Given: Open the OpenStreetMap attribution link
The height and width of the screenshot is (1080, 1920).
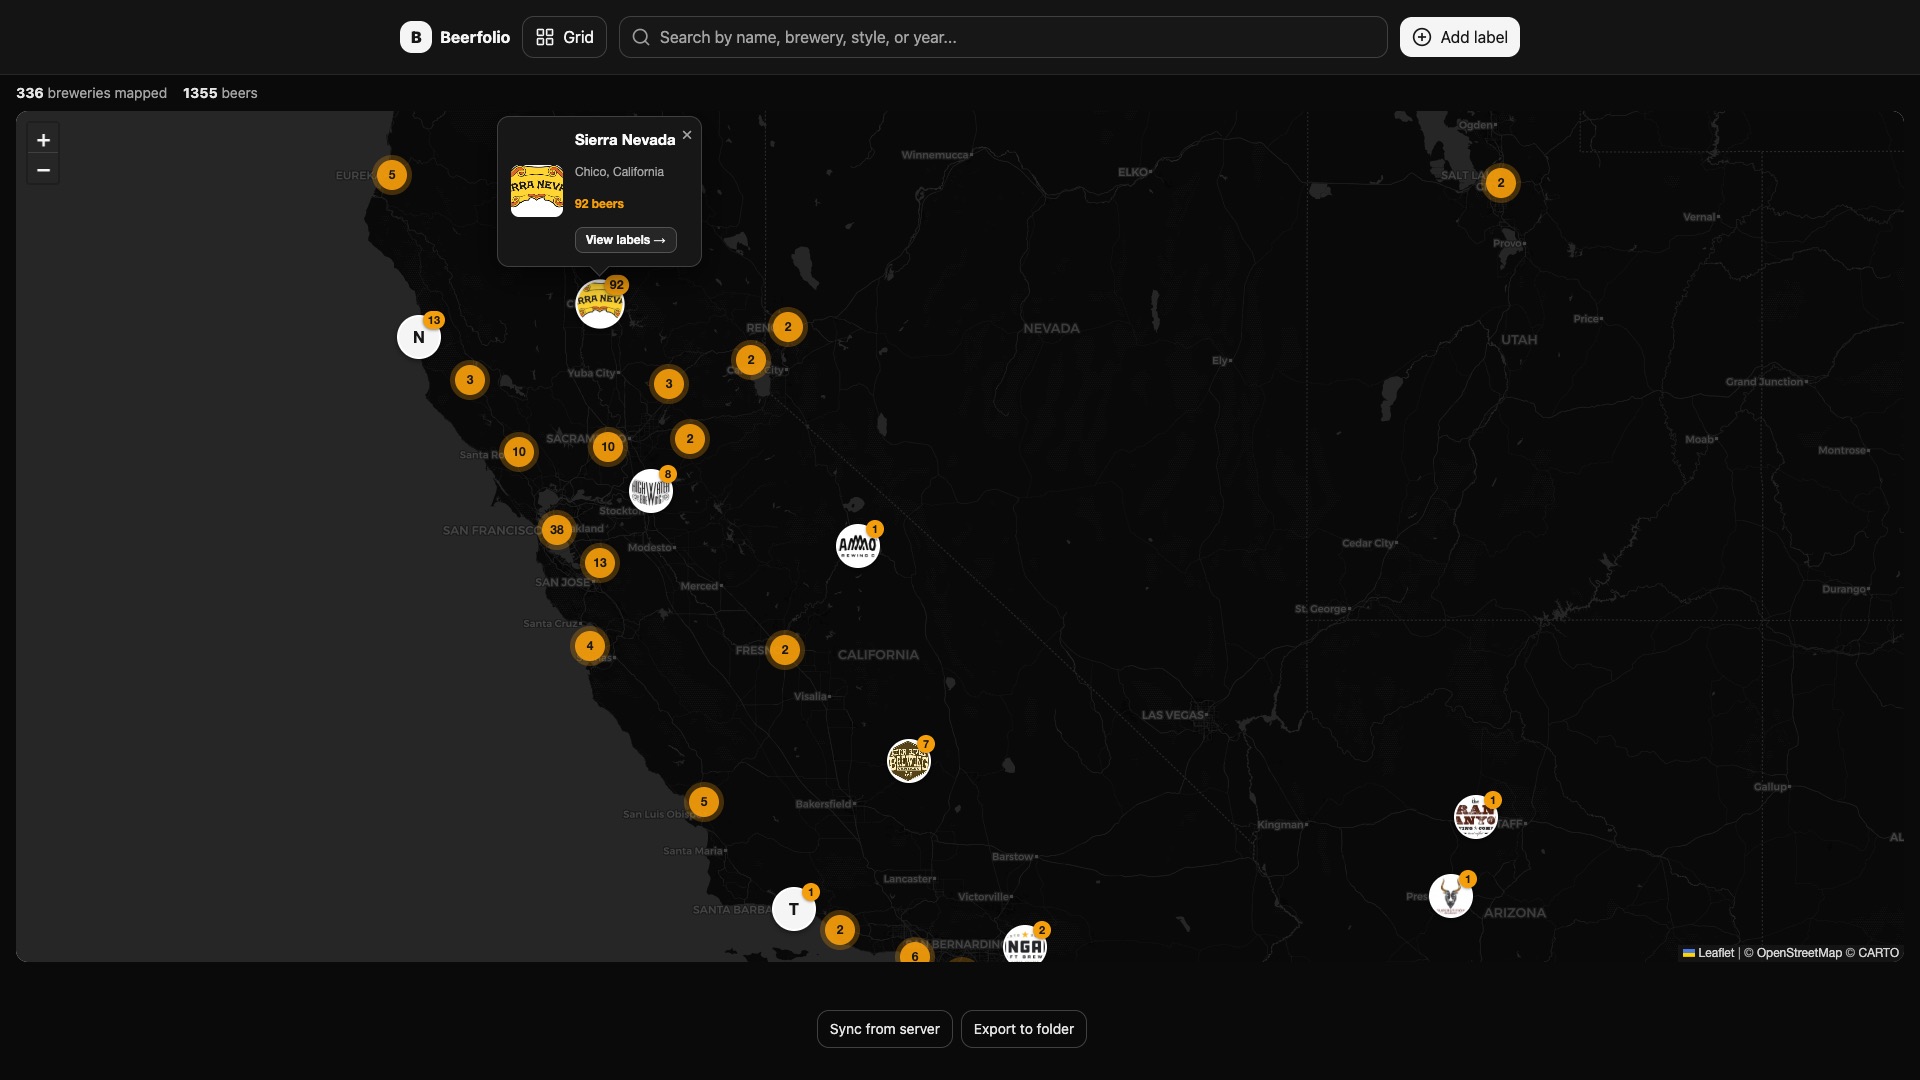Looking at the screenshot, I should point(1799,953).
